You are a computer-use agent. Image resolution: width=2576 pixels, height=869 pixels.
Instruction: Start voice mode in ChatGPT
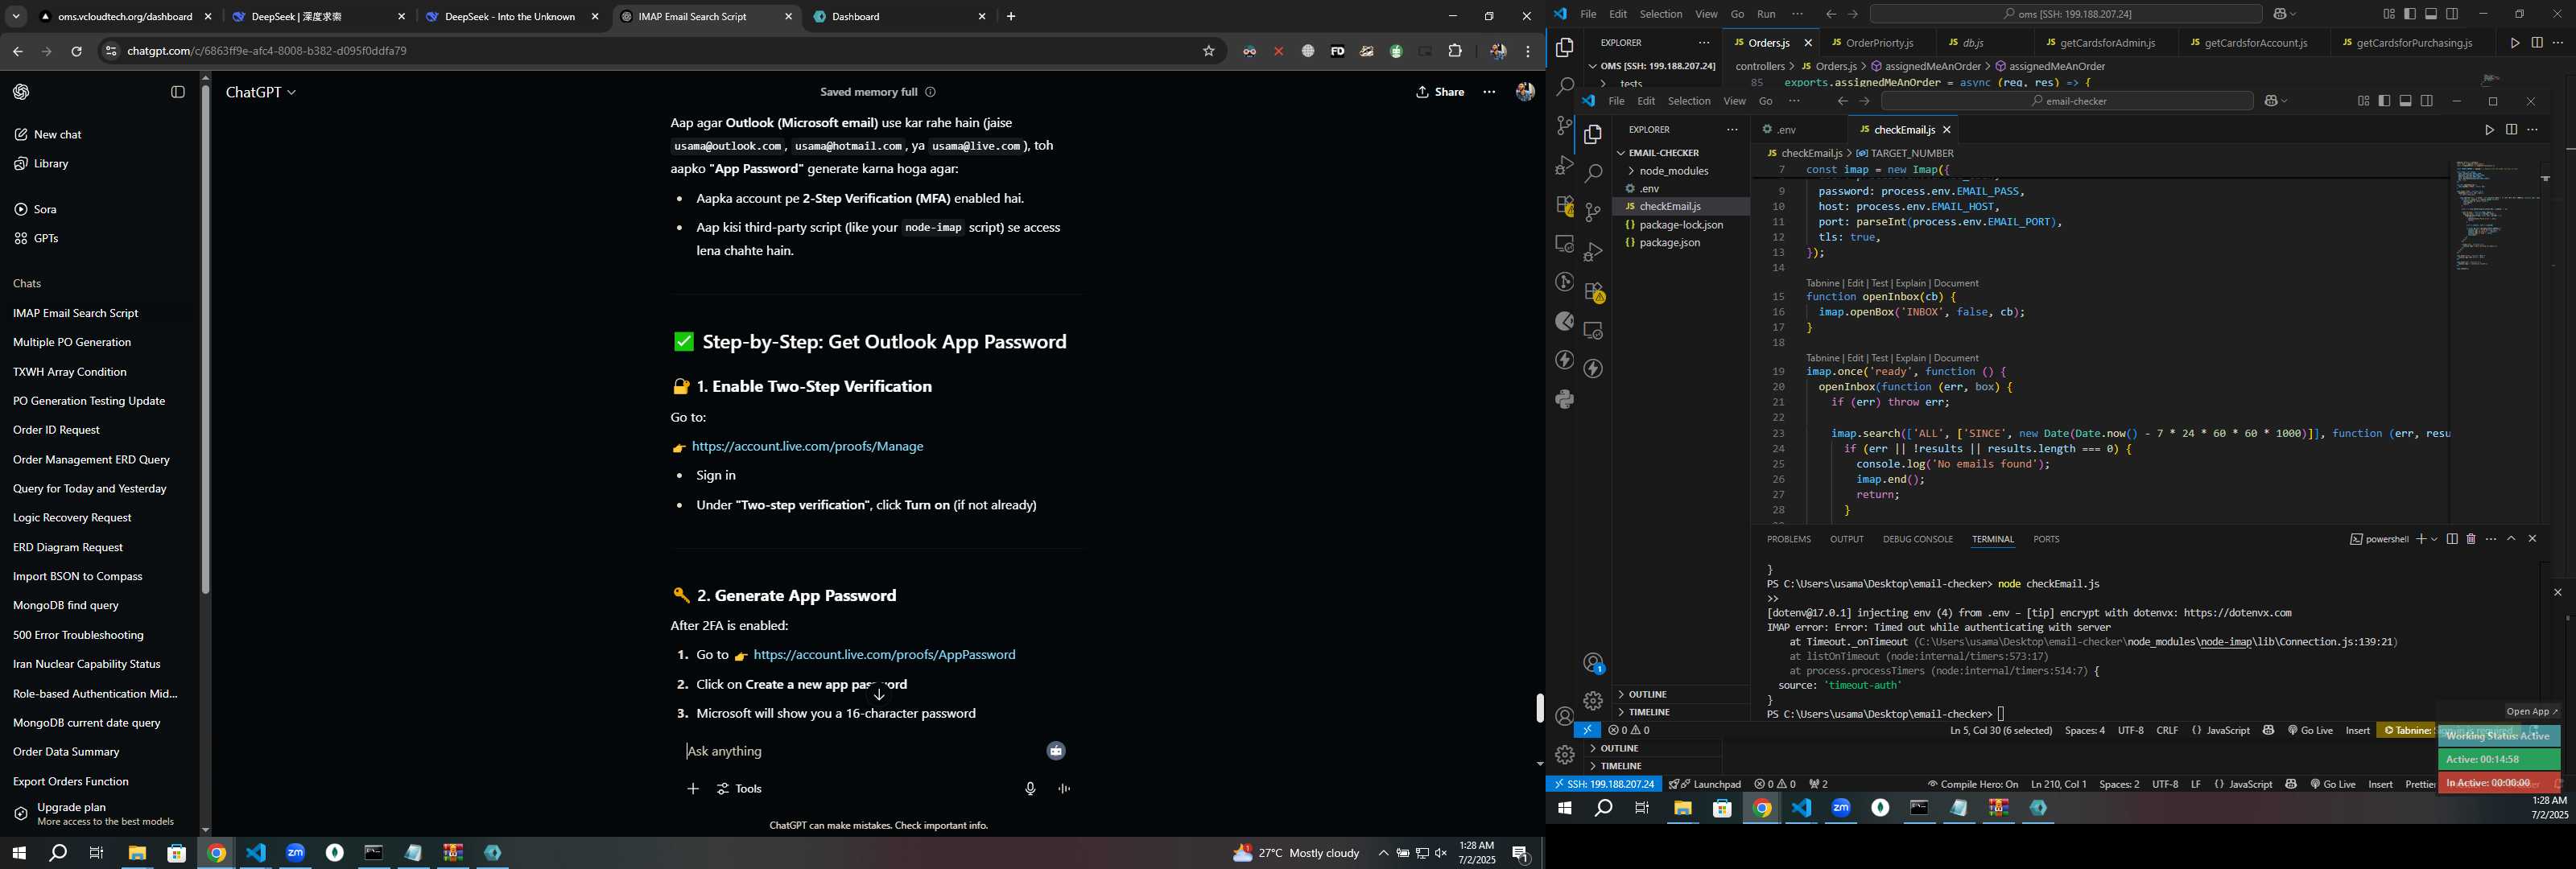pyautogui.click(x=1064, y=789)
